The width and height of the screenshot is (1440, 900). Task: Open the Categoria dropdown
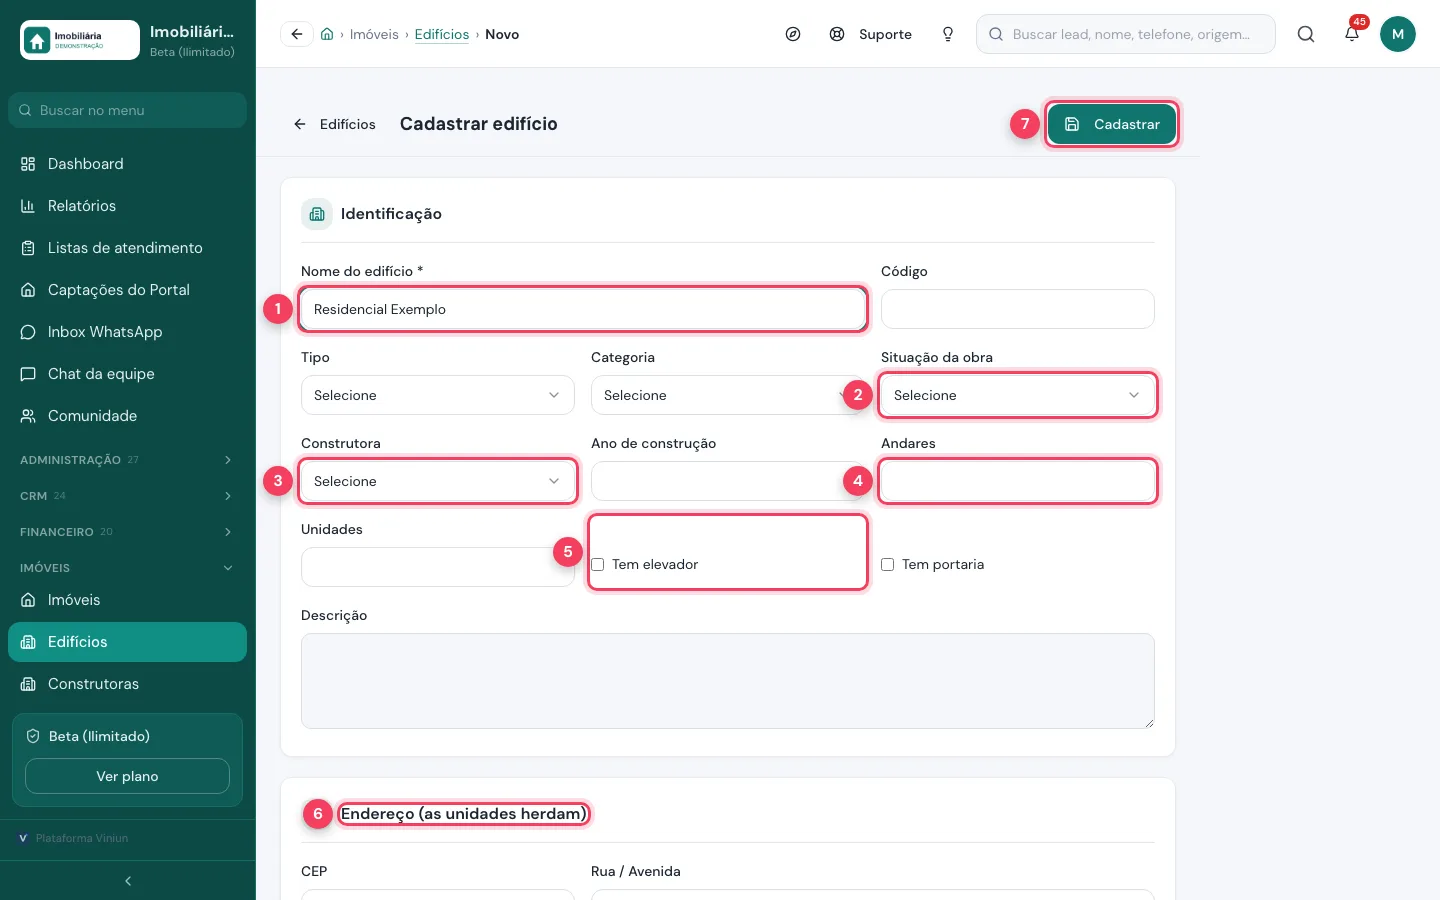[x=728, y=395]
